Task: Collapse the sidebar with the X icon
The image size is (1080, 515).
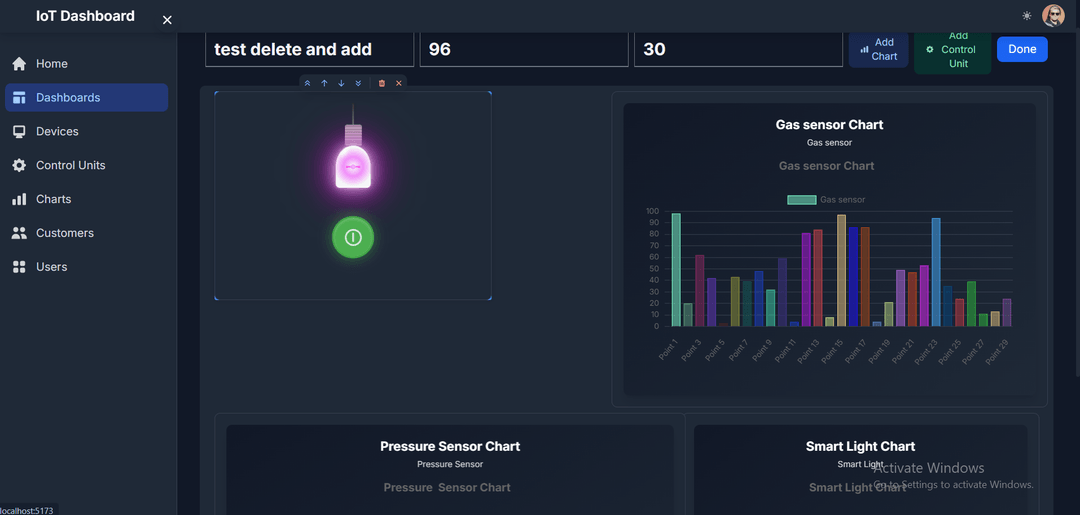Action: tap(167, 20)
